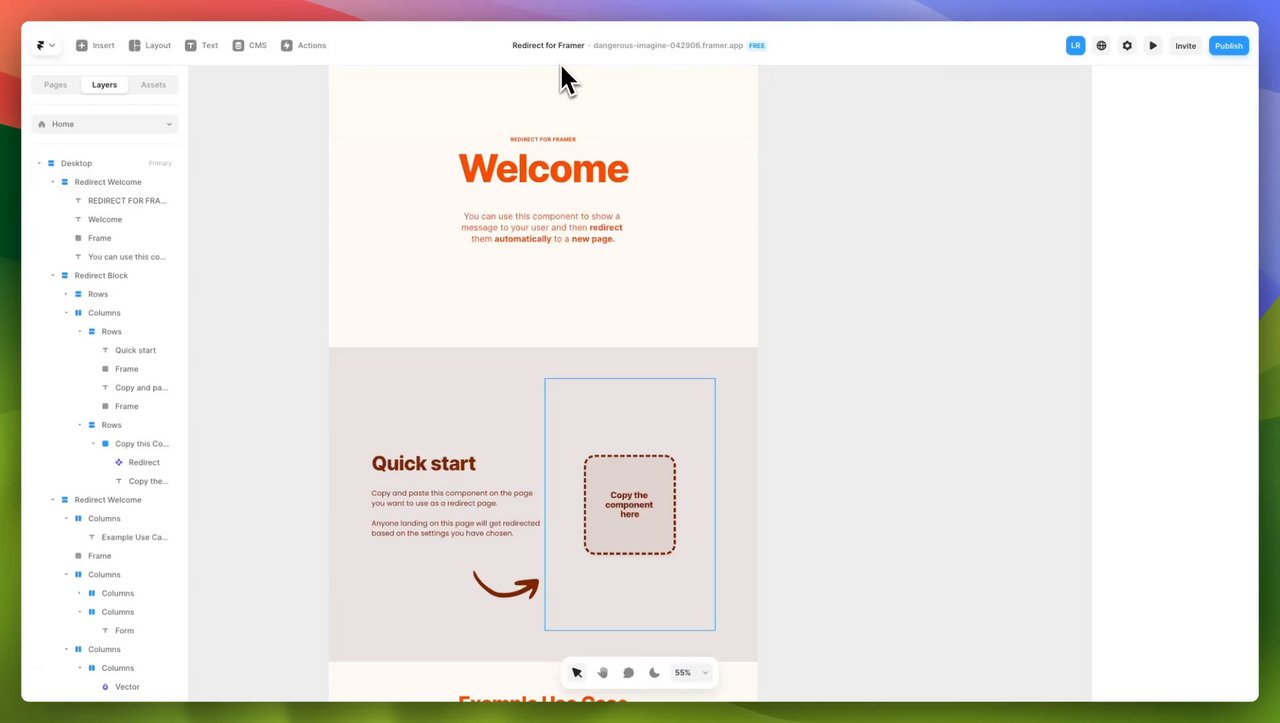The height and width of the screenshot is (723, 1280).
Task: Open the globe site settings icon
Action: 1101,45
